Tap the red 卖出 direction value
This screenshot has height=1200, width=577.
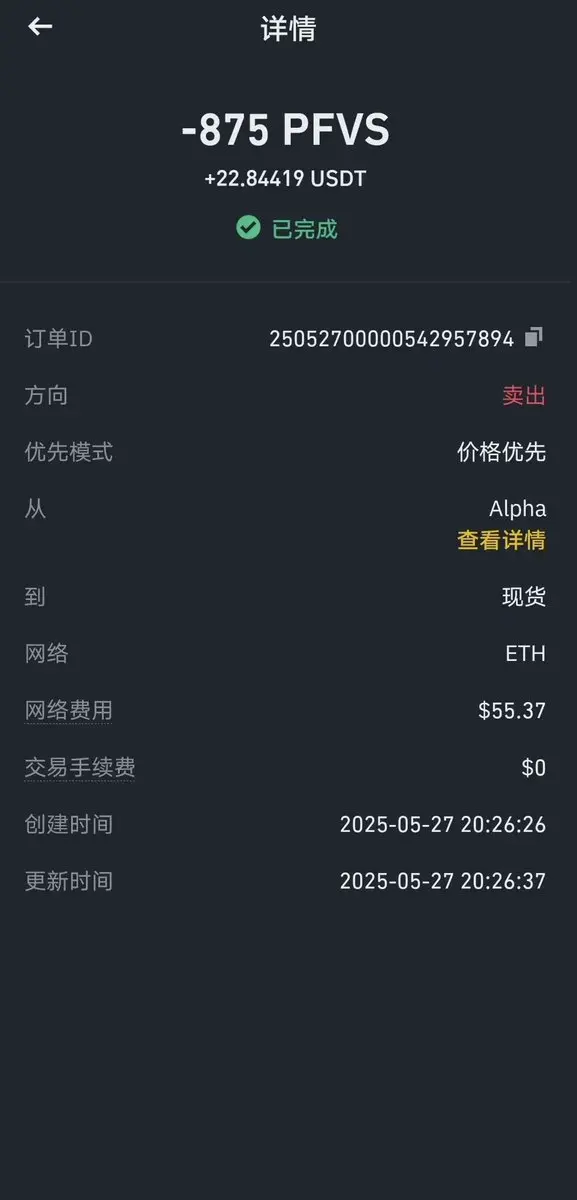(x=524, y=396)
